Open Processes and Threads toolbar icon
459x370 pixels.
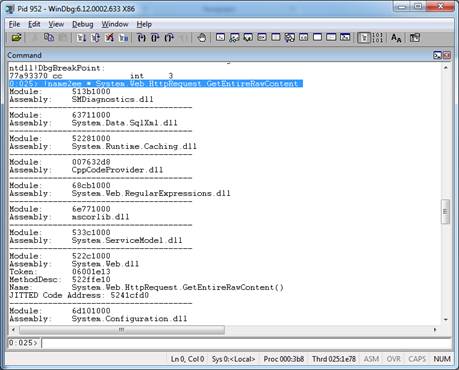tap(331, 37)
